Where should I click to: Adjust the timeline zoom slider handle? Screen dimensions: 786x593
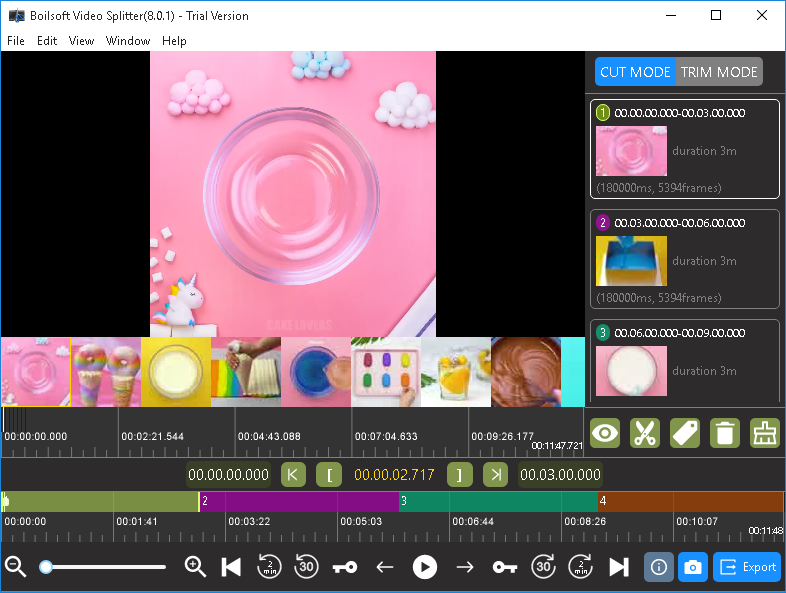[x=46, y=567]
